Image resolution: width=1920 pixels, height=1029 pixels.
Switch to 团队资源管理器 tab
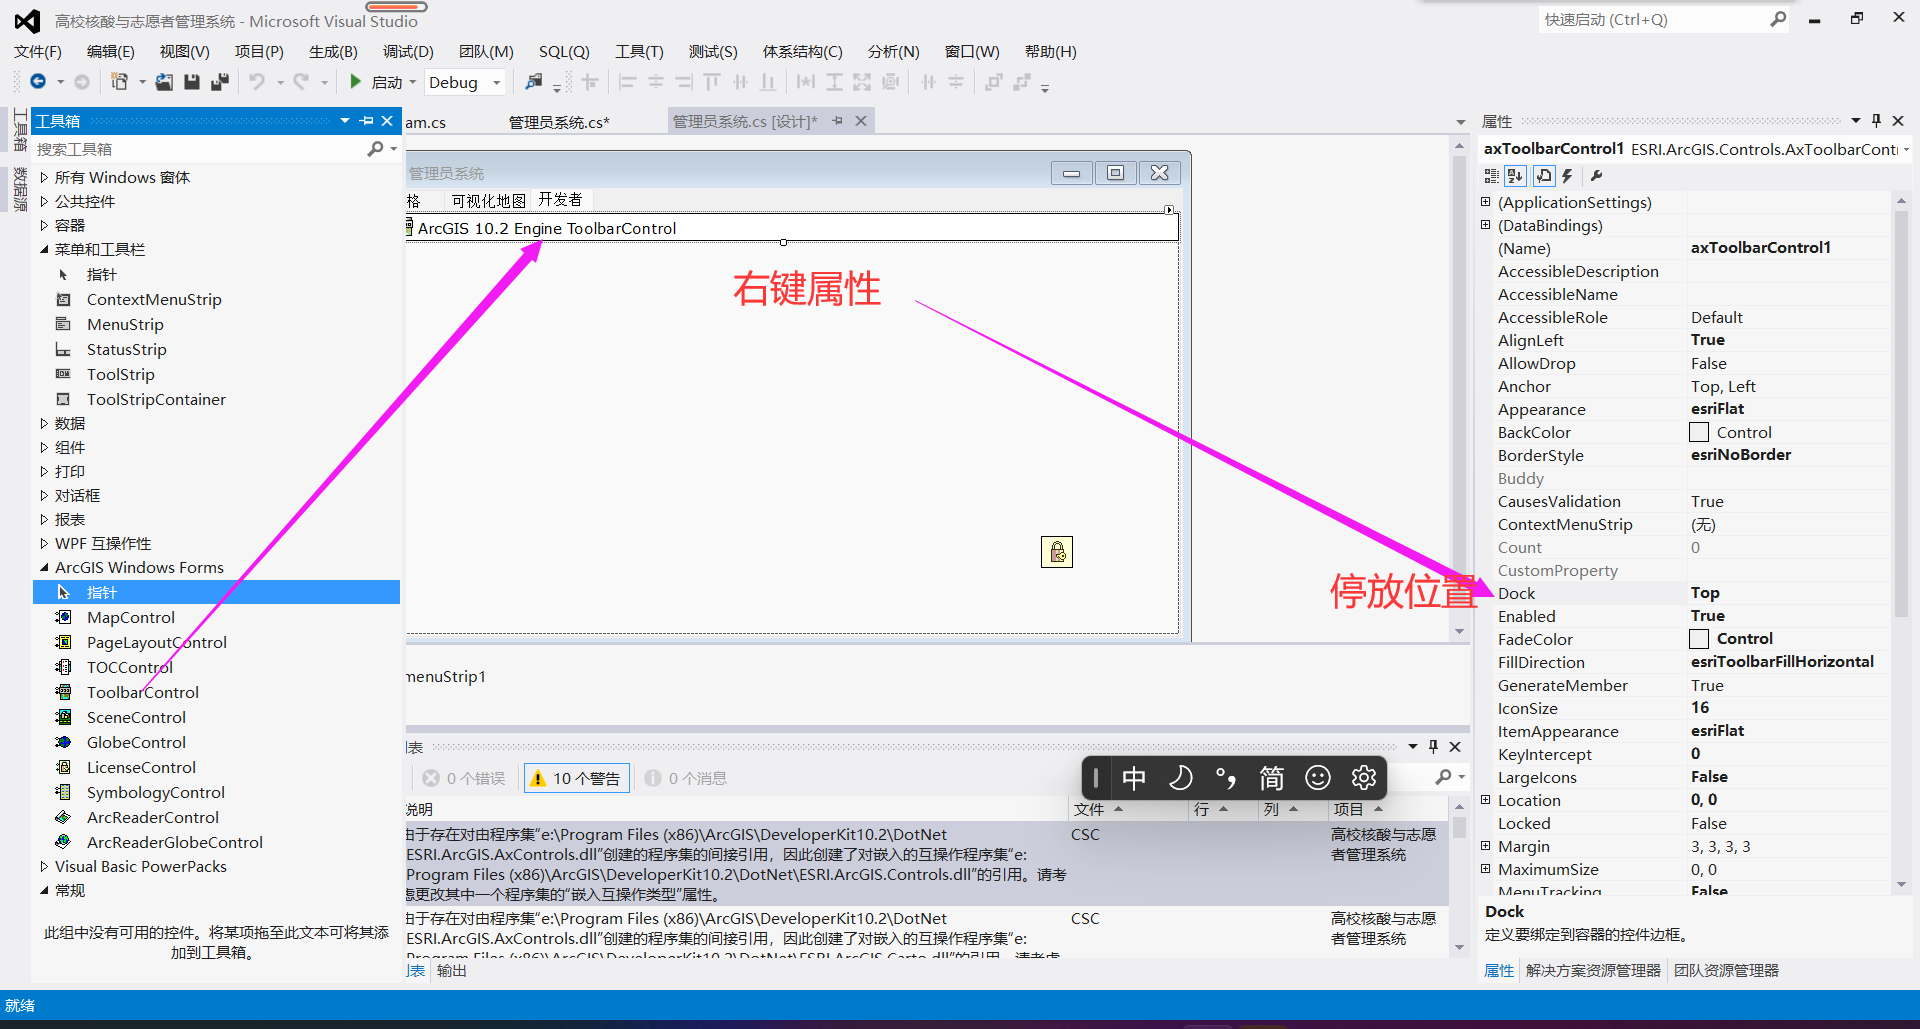click(1726, 970)
